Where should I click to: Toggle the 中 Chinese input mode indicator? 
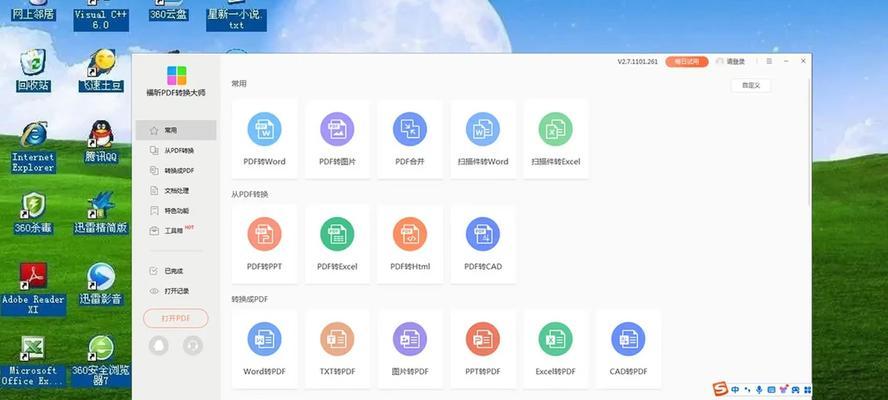[735, 390]
